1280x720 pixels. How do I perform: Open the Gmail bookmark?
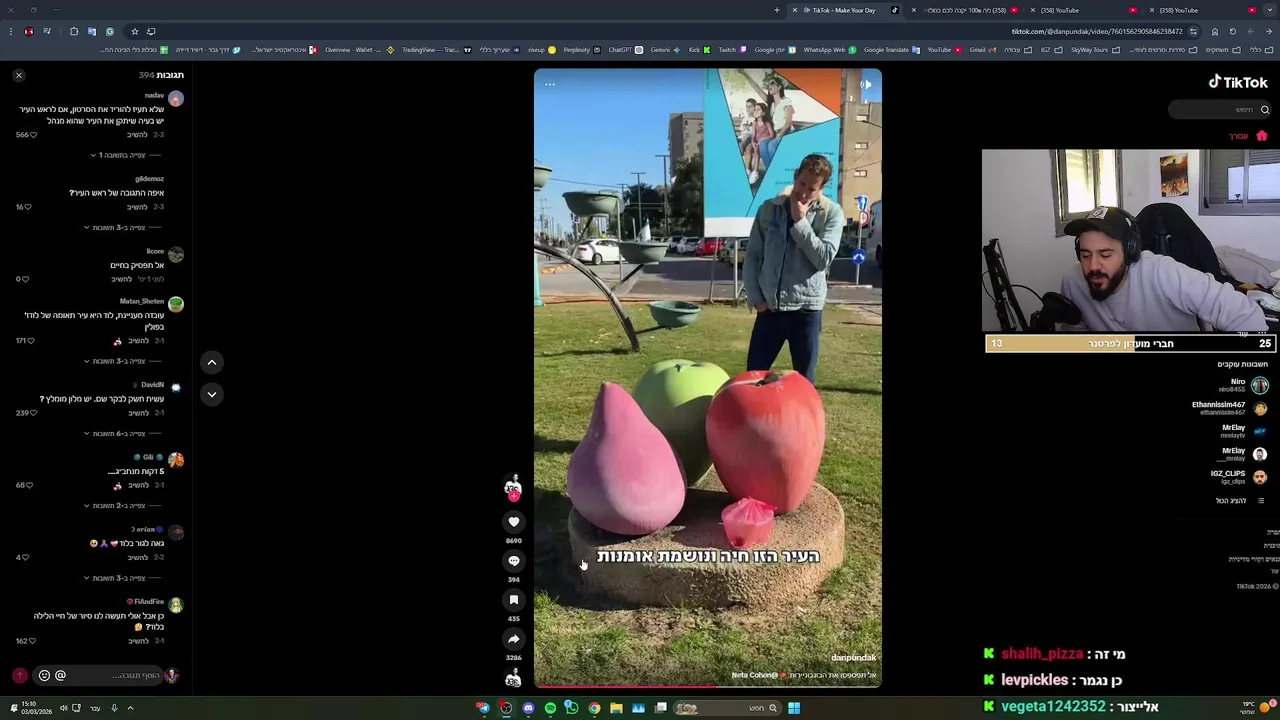point(981,49)
